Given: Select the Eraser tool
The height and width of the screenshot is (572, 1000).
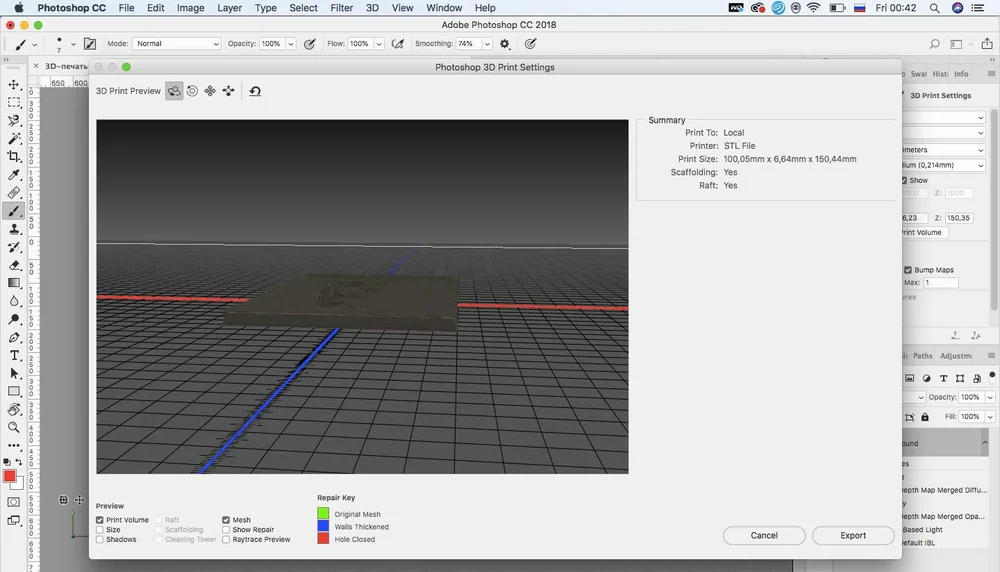Looking at the screenshot, I should [13, 265].
